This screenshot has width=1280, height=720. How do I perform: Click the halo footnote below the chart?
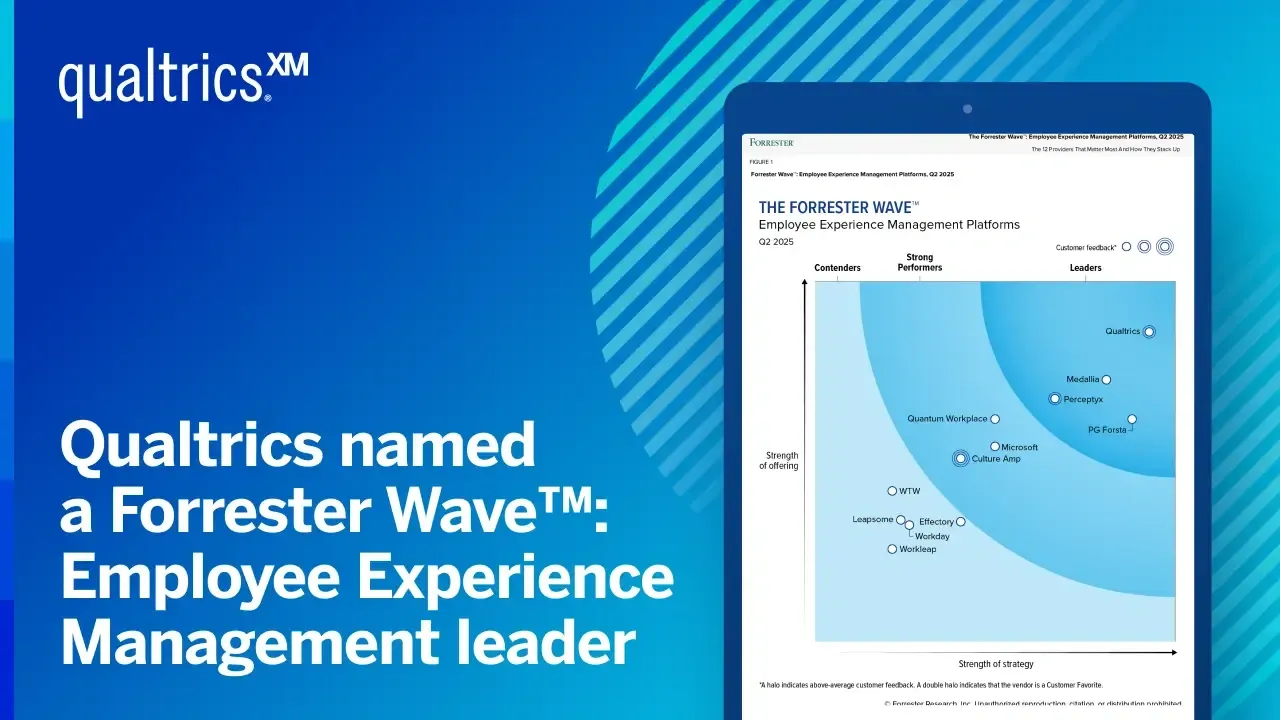pos(930,685)
